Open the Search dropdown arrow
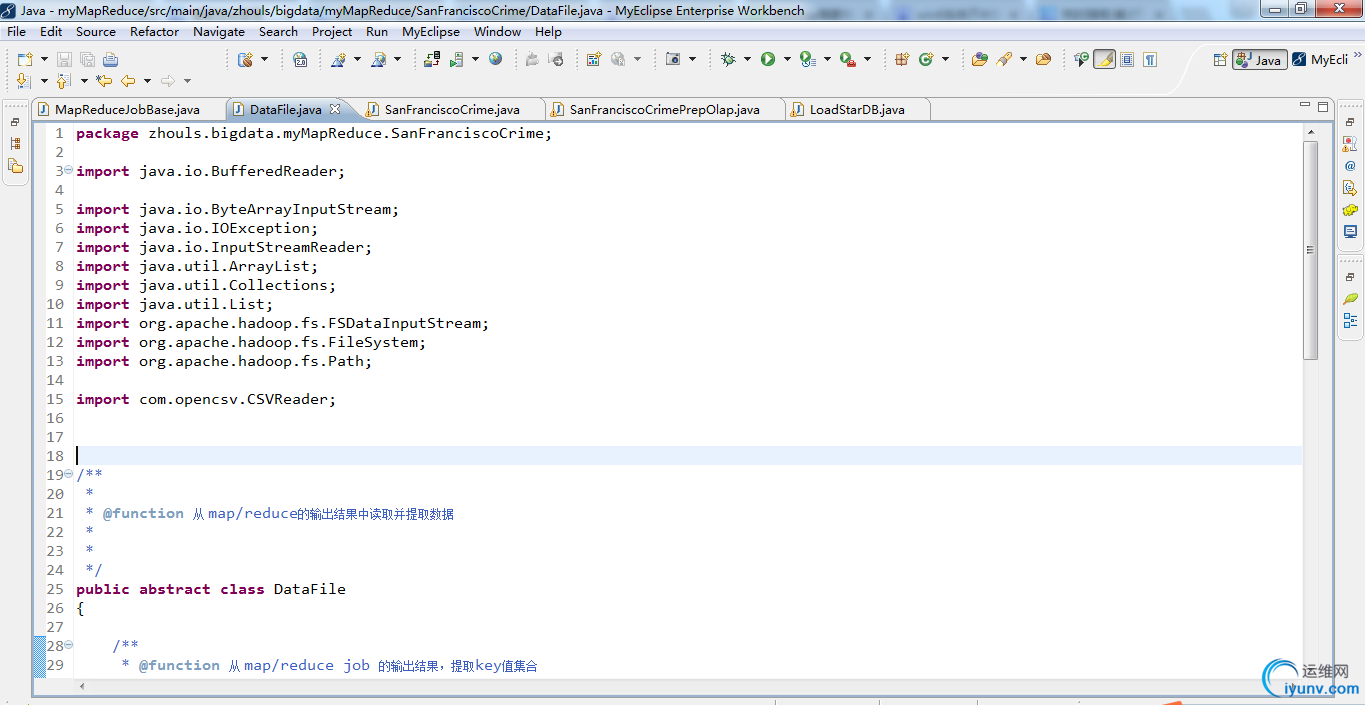This screenshot has height=705, width=1365. click(x=1023, y=59)
